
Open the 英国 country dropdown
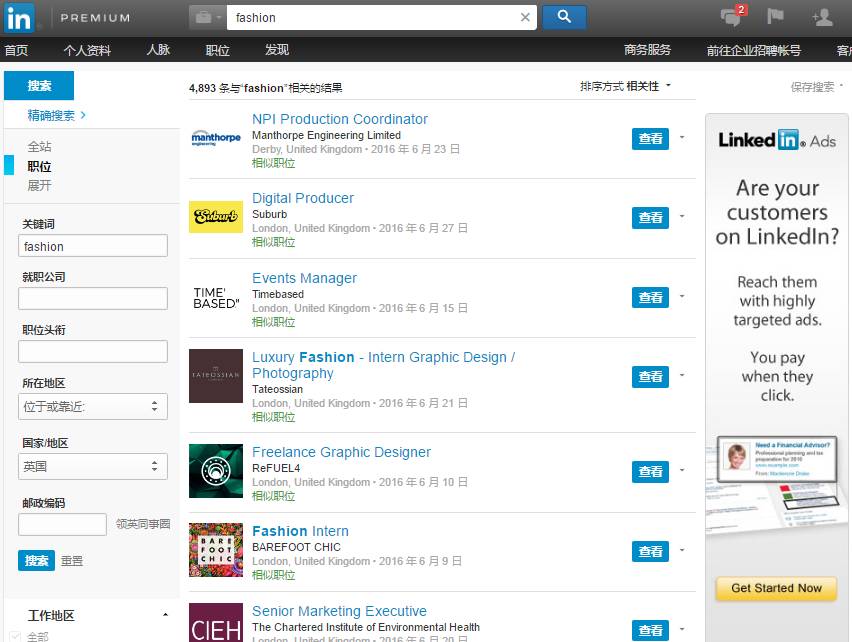(x=93, y=467)
